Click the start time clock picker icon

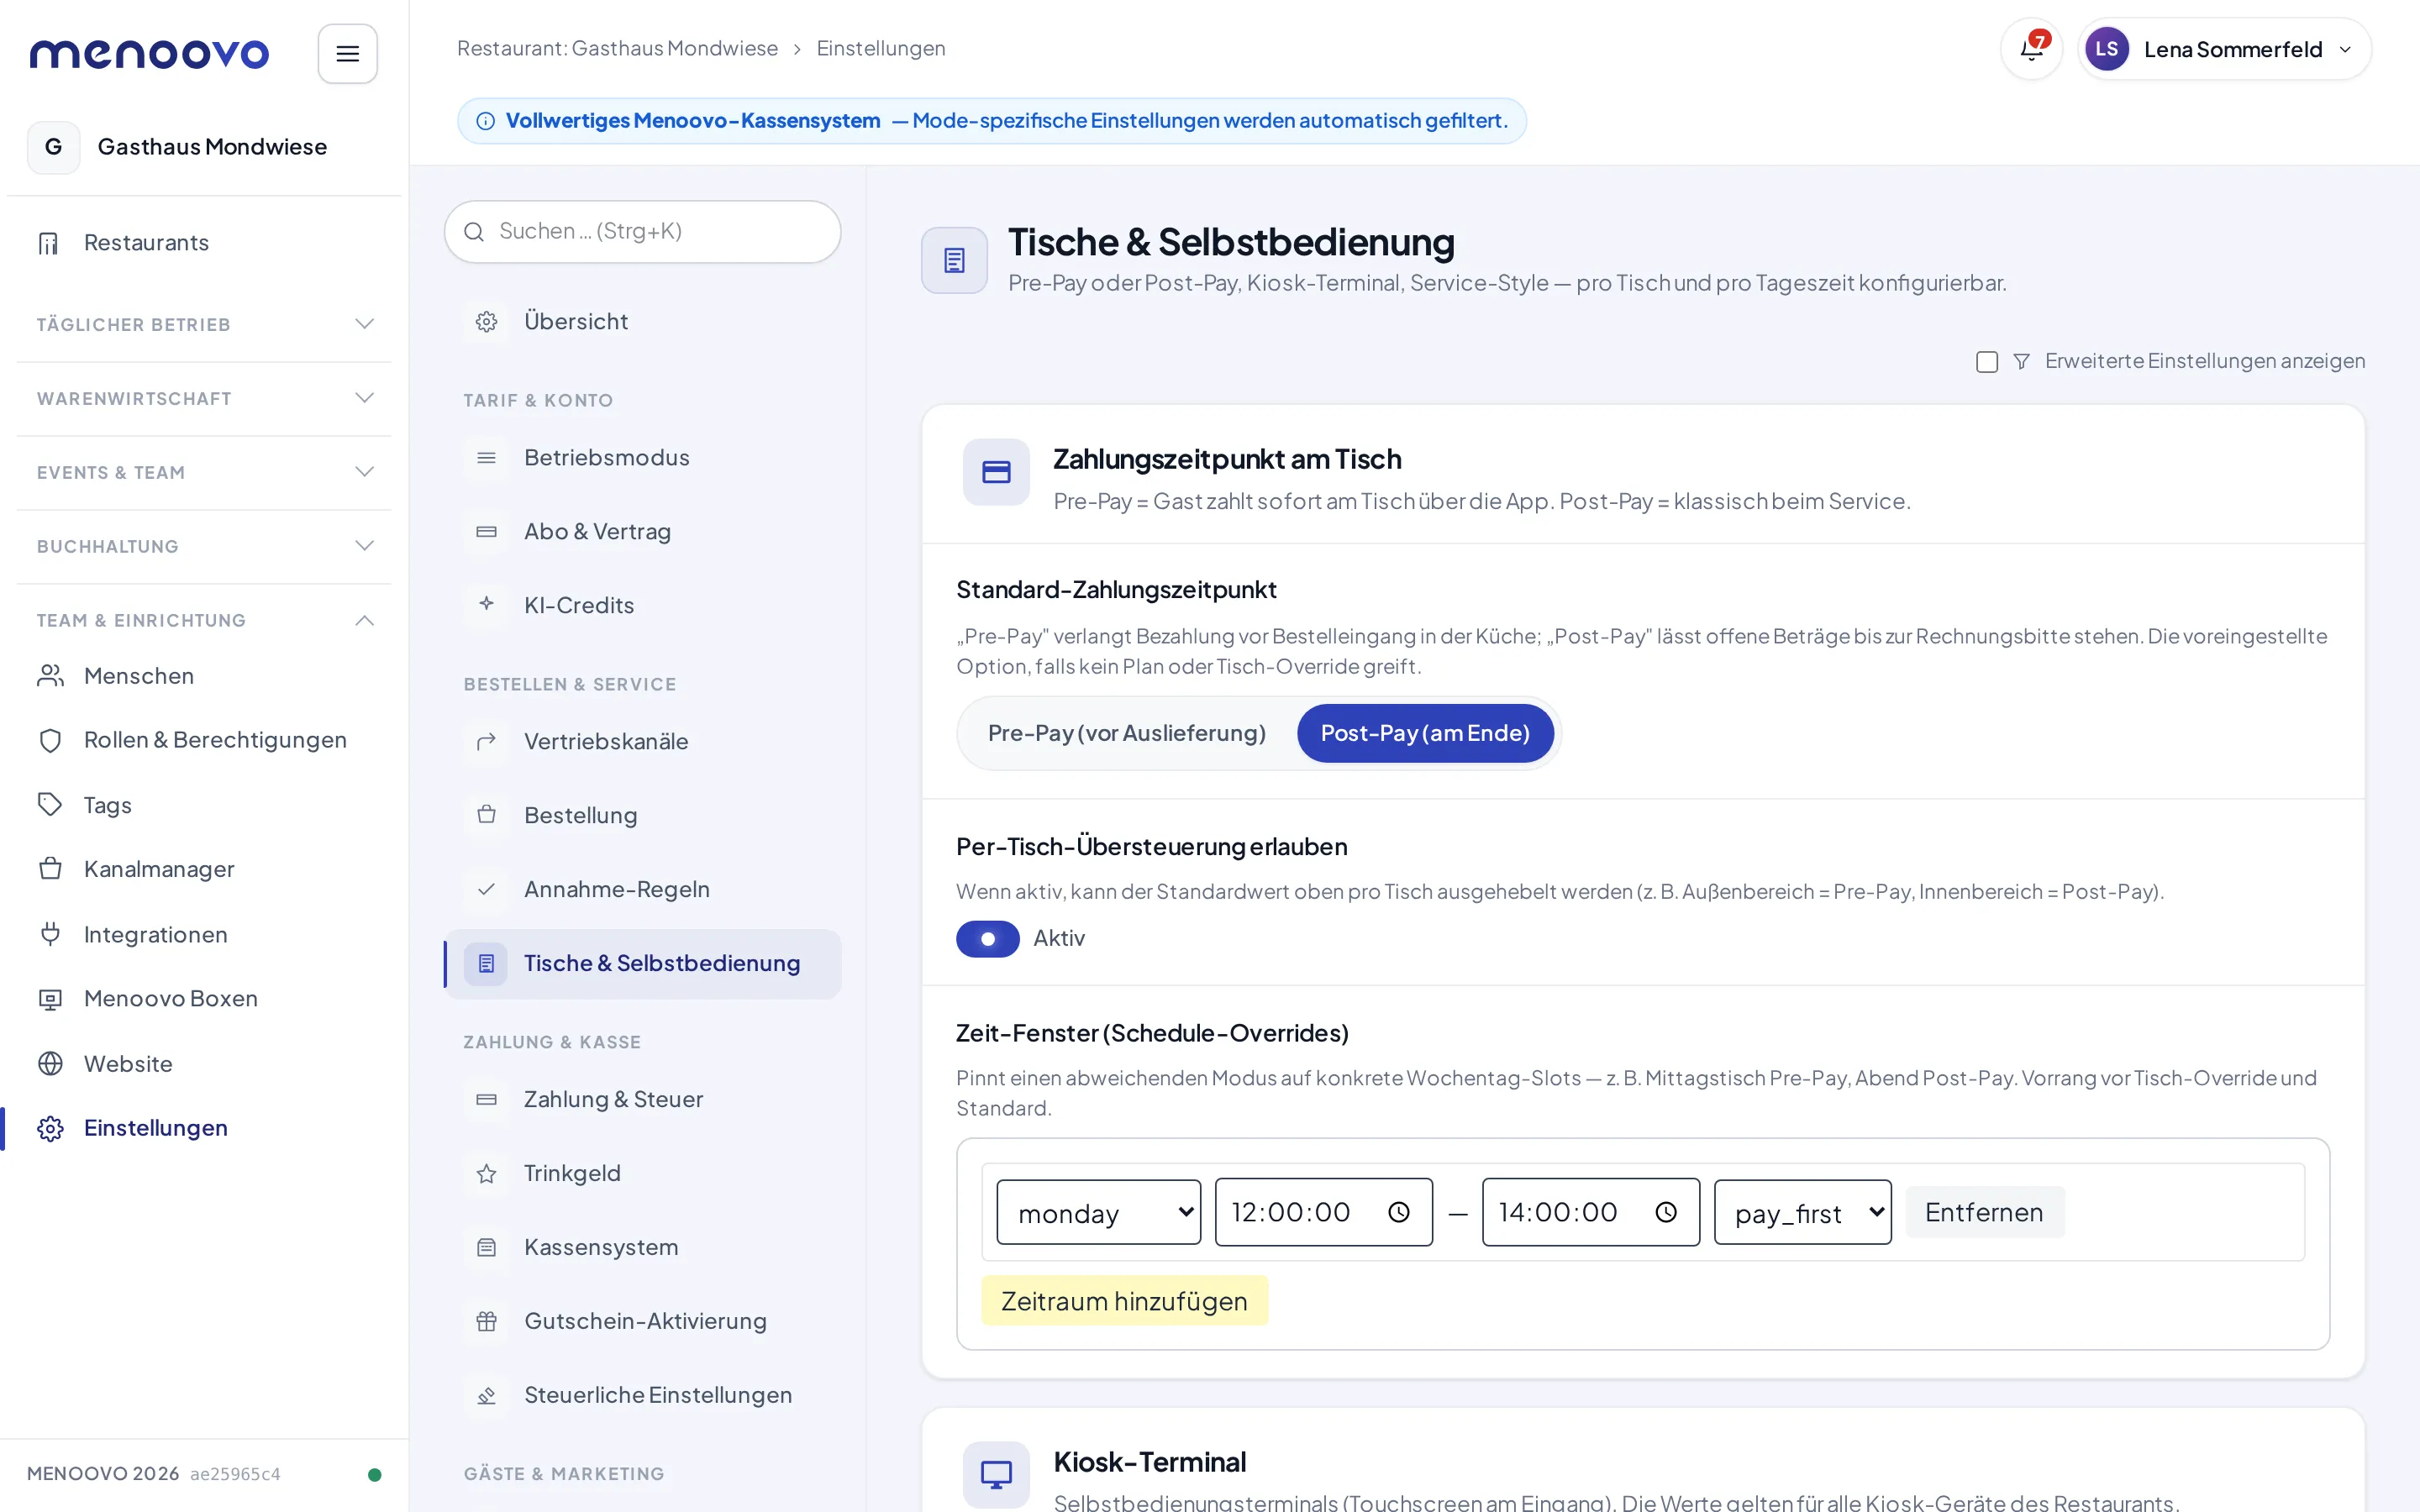(1398, 1212)
